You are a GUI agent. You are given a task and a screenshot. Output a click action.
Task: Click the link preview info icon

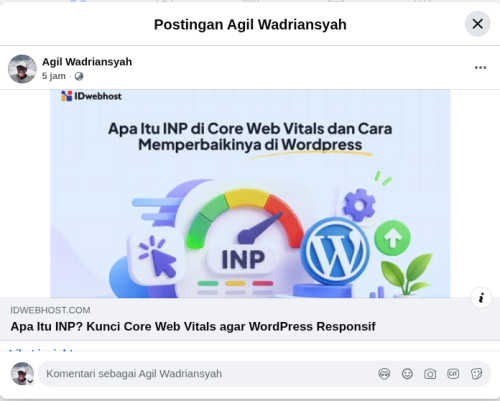coord(481,298)
